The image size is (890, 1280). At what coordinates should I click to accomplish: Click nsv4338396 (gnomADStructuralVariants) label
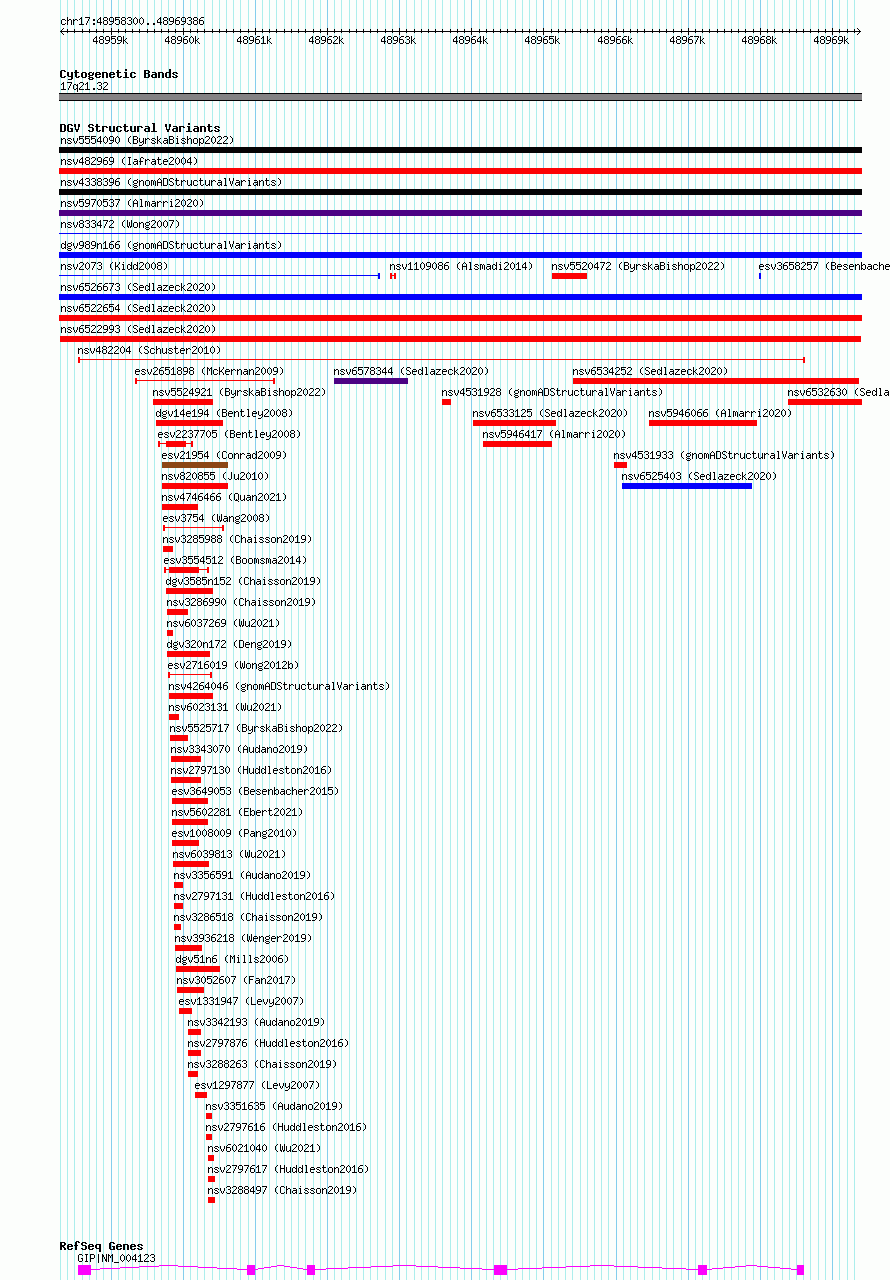coord(171,182)
